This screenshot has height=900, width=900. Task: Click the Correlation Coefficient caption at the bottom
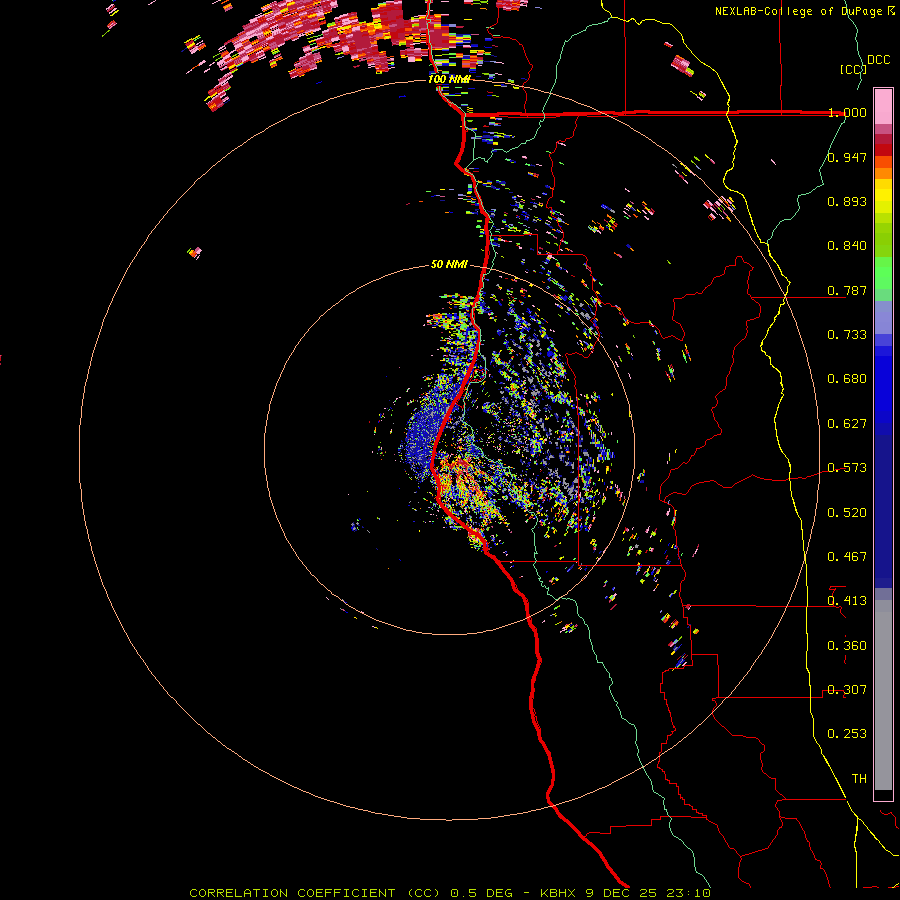pyautogui.click(x=450, y=893)
